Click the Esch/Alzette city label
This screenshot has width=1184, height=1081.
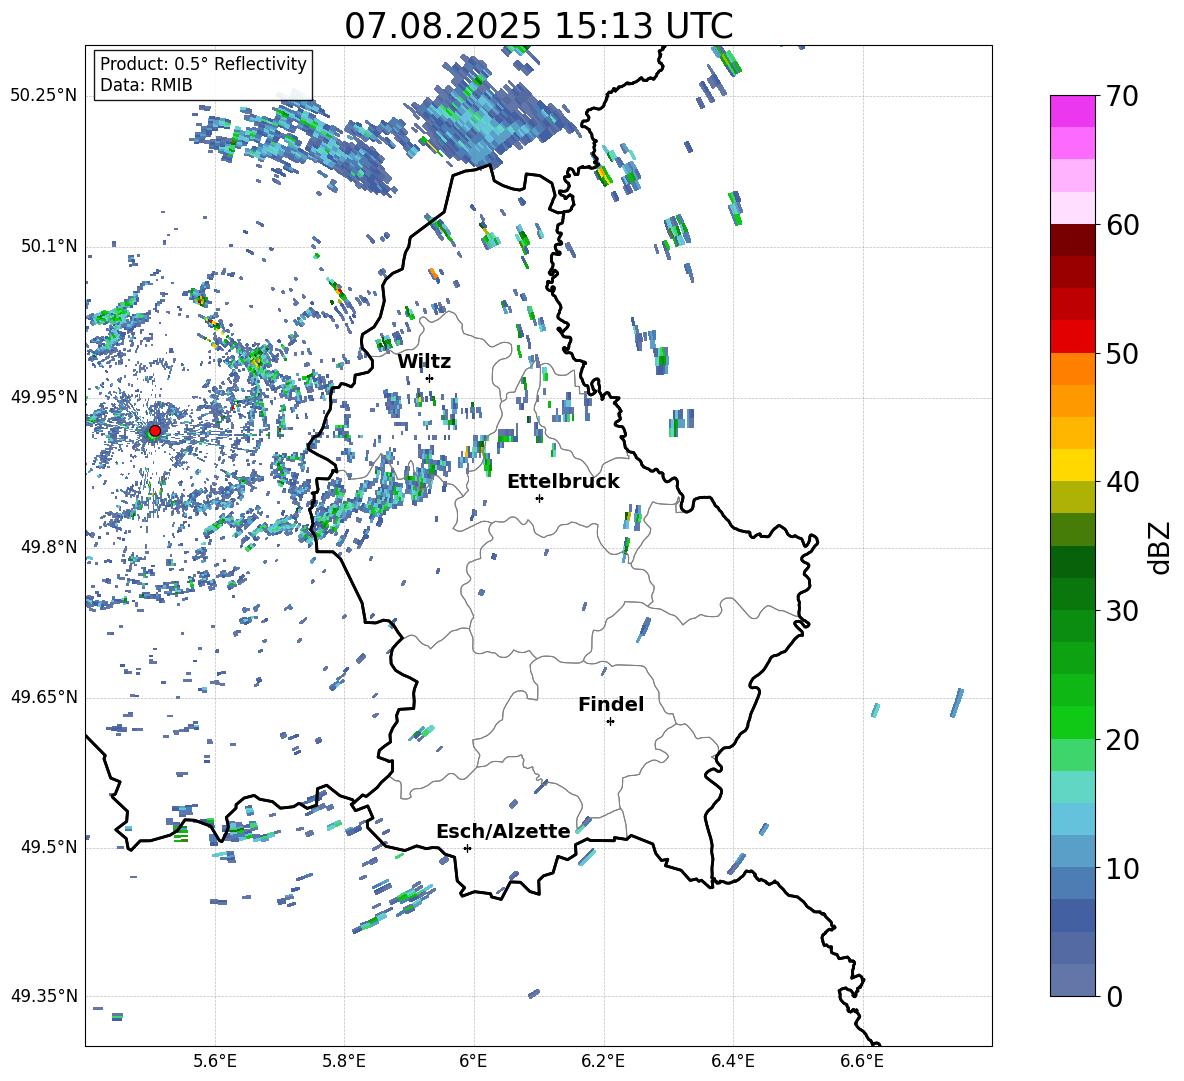(x=503, y=831)
